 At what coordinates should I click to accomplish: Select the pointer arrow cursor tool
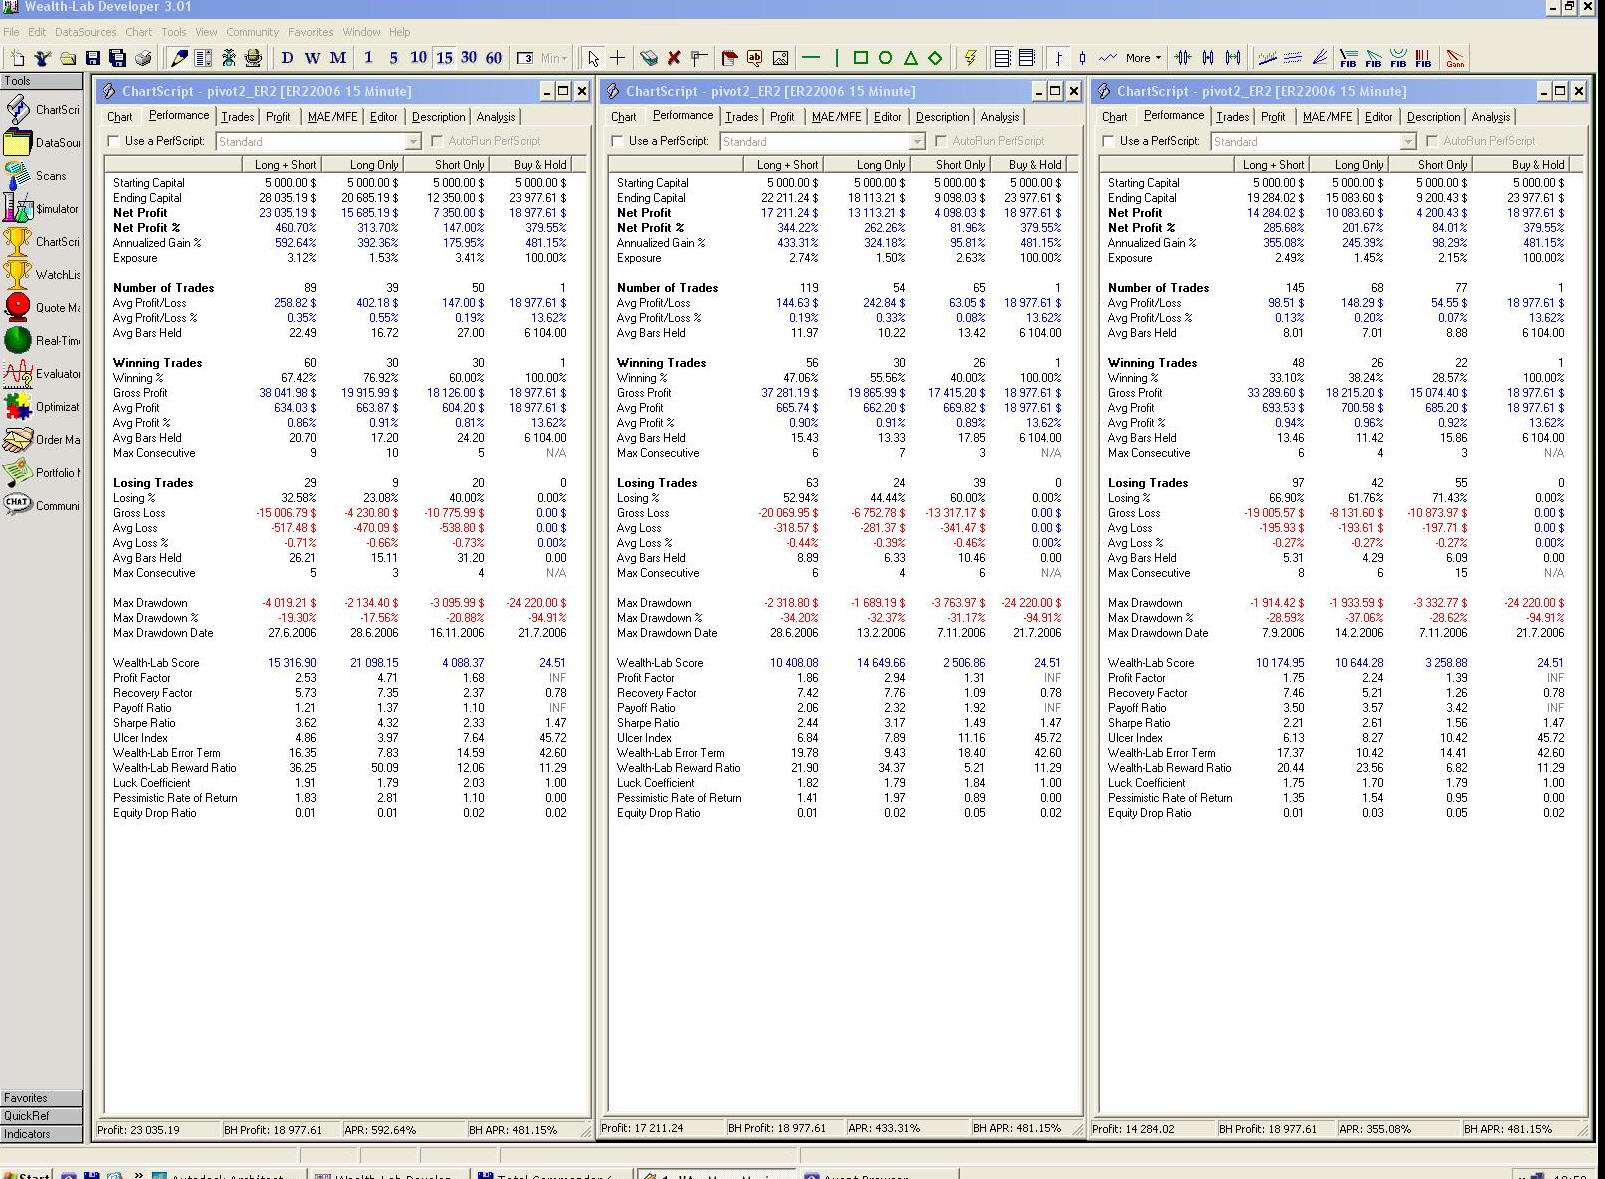pos(593,58)
